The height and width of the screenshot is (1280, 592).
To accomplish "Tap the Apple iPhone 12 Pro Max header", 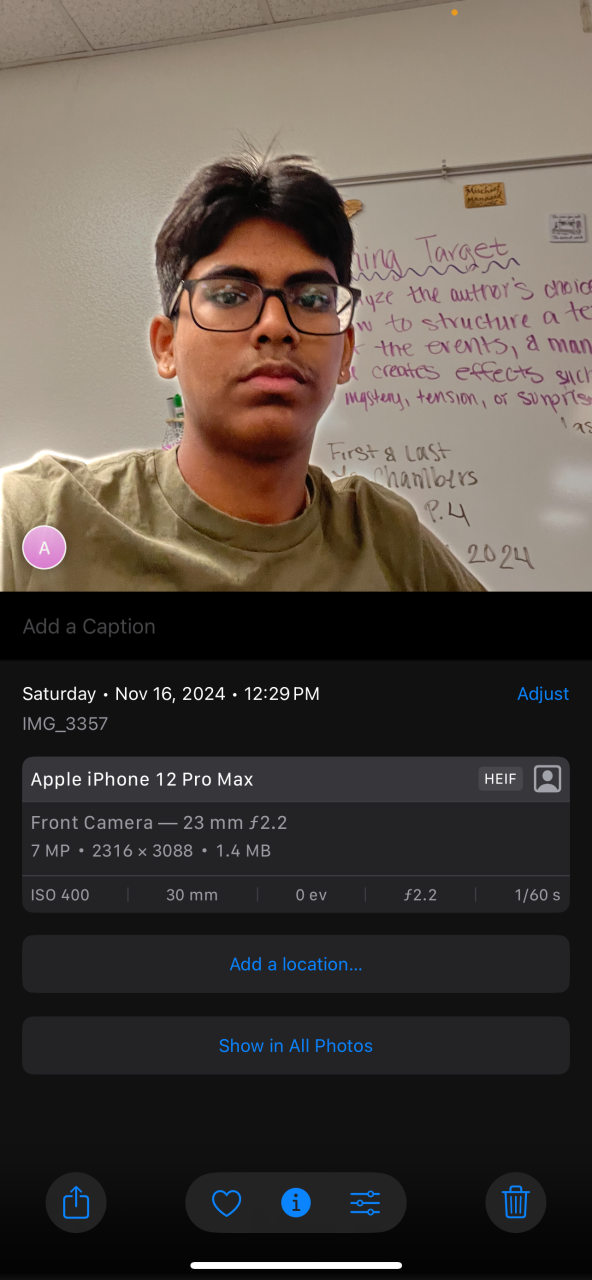I will [142, 779].
